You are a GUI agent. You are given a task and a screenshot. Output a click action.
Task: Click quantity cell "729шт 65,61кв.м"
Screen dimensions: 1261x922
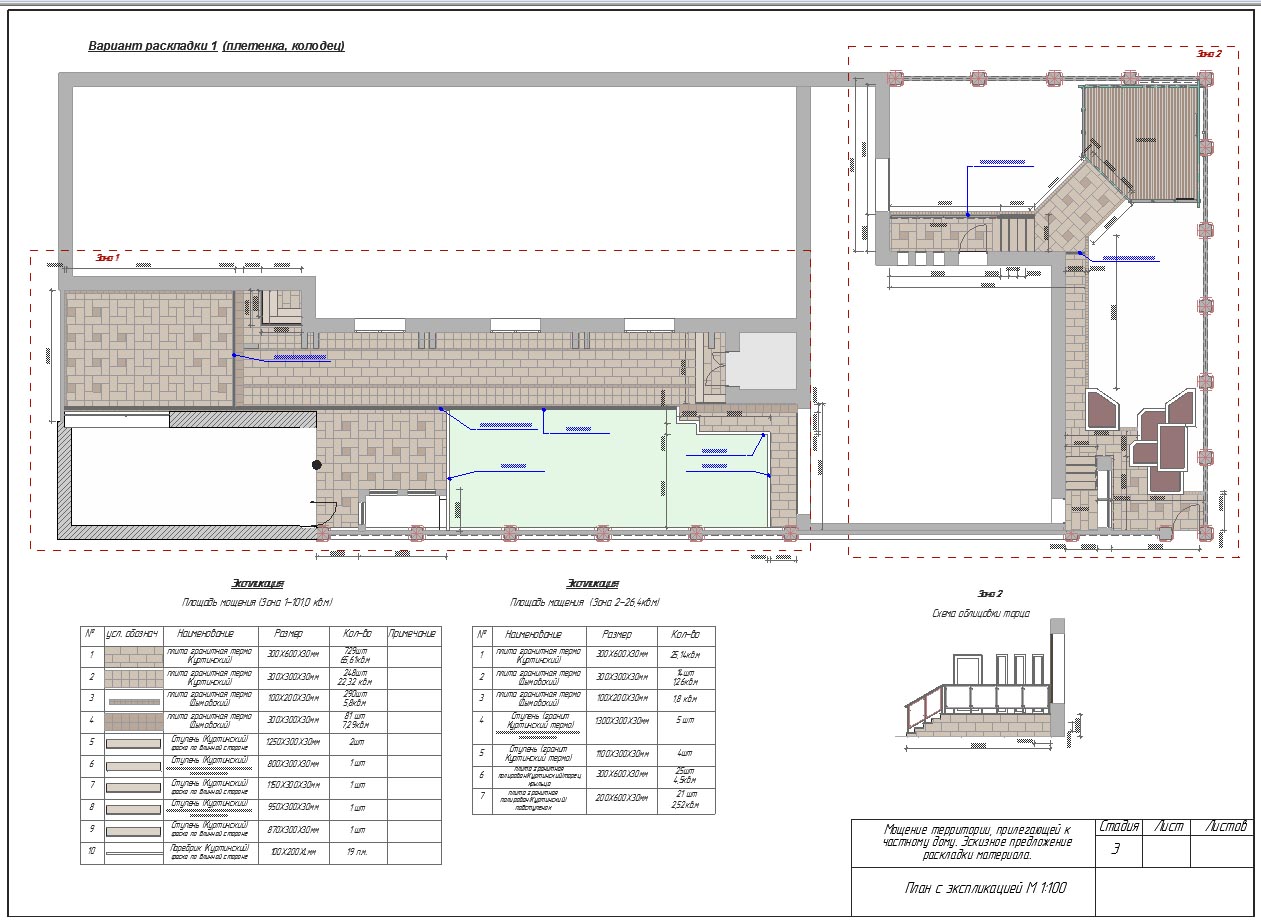tap(357, 656)
